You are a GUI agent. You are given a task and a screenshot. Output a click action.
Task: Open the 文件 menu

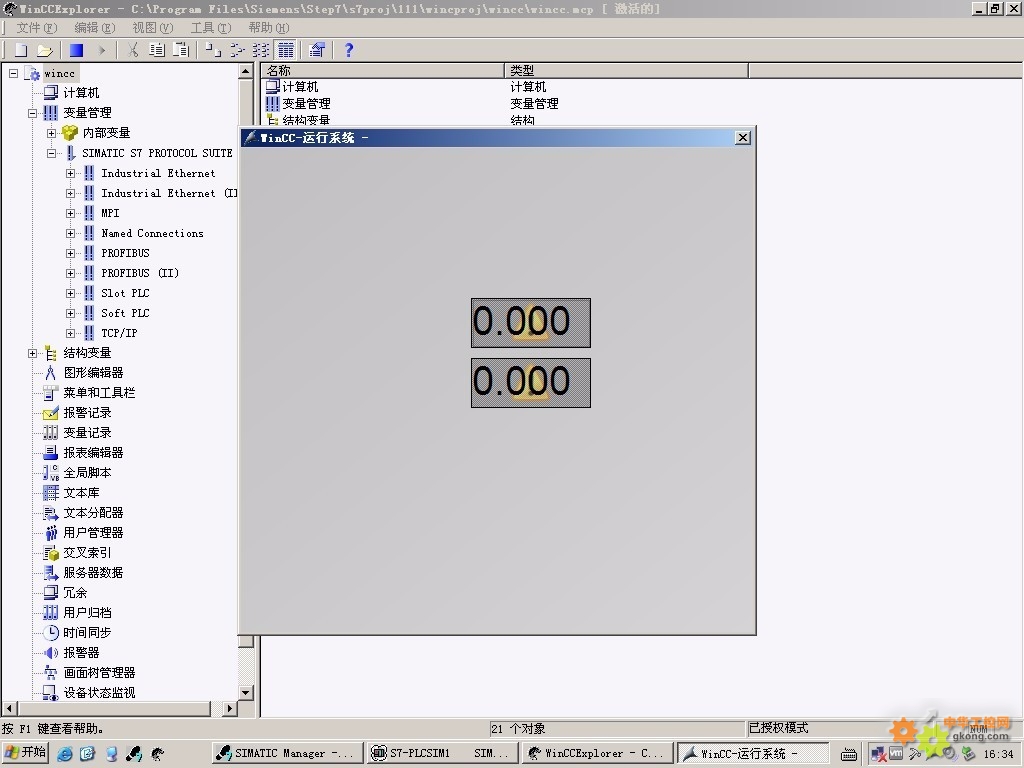pos(37,27)
